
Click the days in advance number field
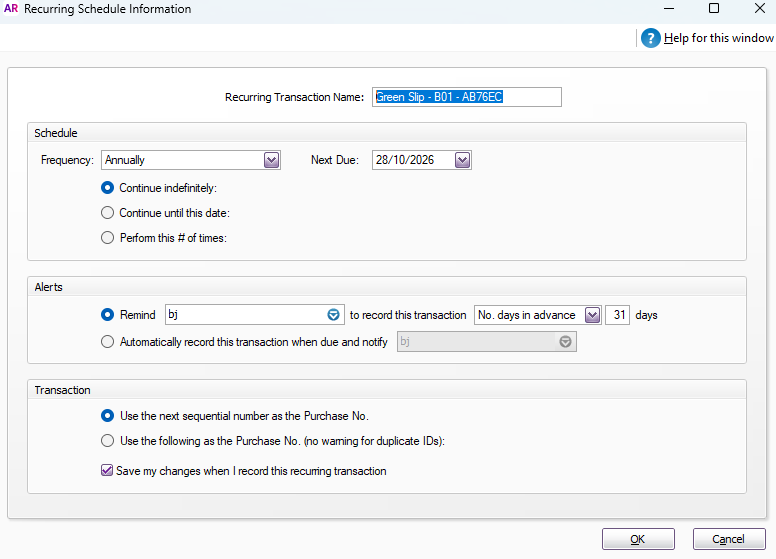click(x=618, y=315)
